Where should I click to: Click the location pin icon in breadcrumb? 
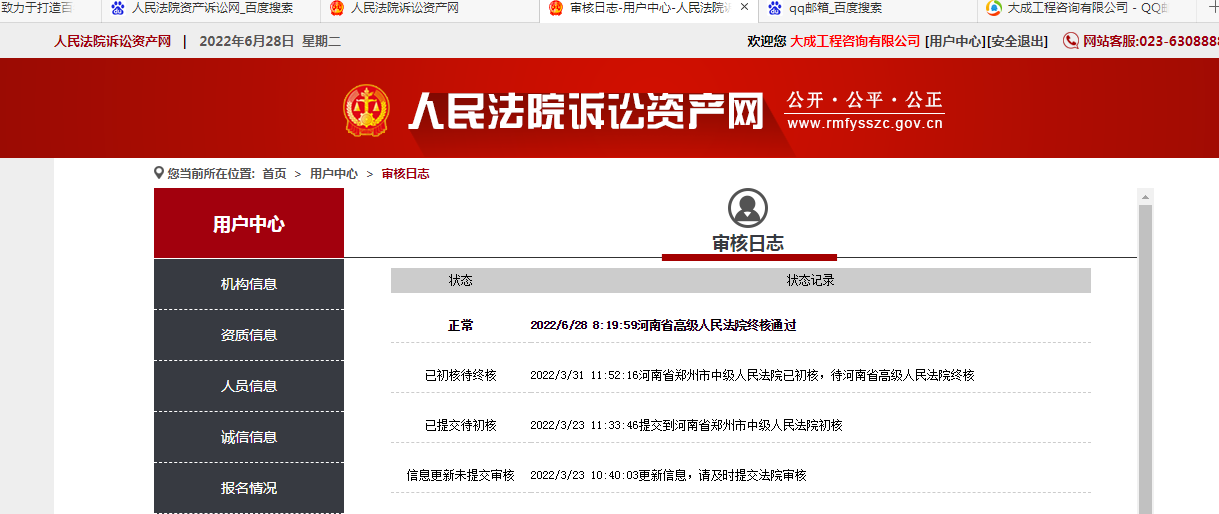[x=159, y=173]
